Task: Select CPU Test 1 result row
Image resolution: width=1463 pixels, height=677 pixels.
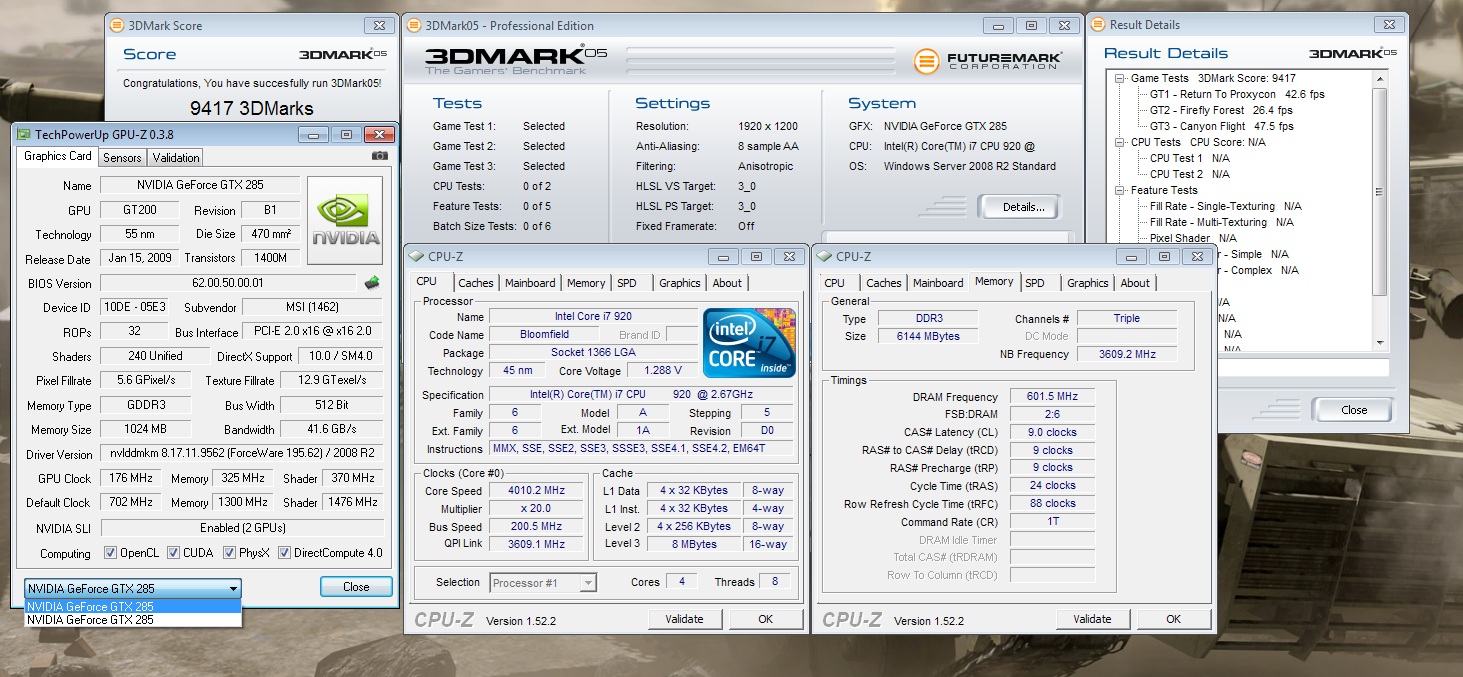Action: pos(1190,158)
